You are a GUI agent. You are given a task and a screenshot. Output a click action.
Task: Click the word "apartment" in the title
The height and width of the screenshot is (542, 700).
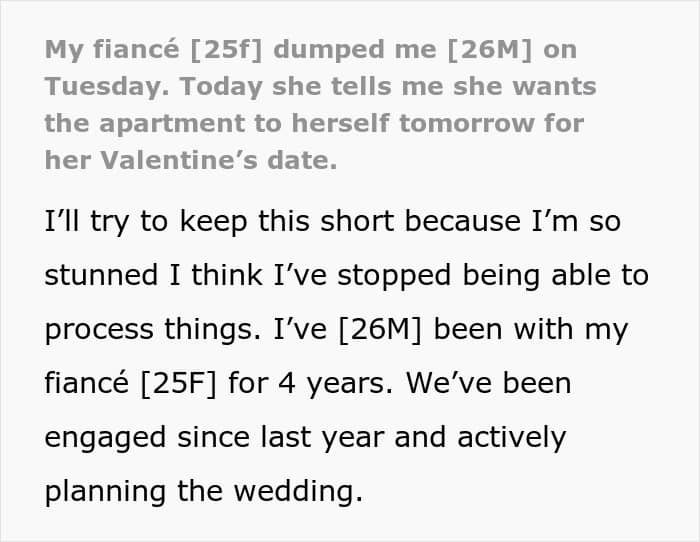point(172,124)
